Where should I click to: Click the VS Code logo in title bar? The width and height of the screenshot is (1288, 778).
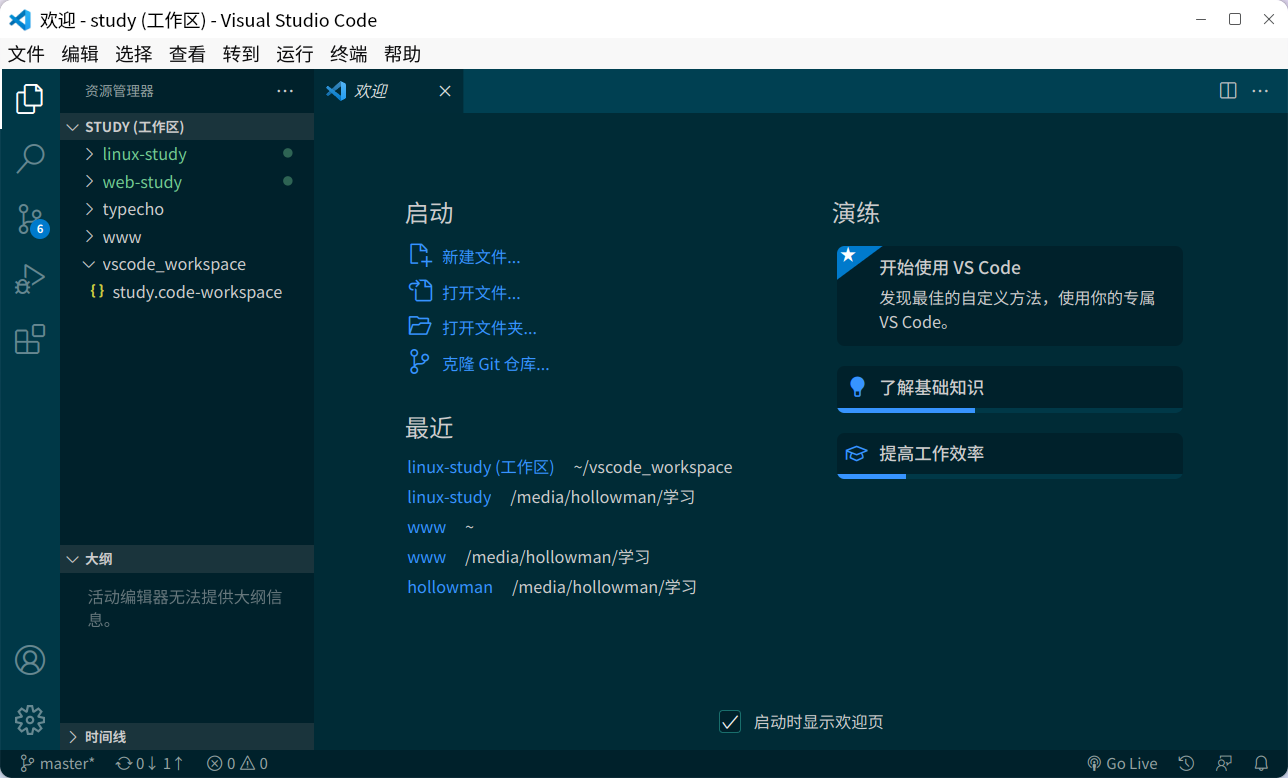coord(19,20)
